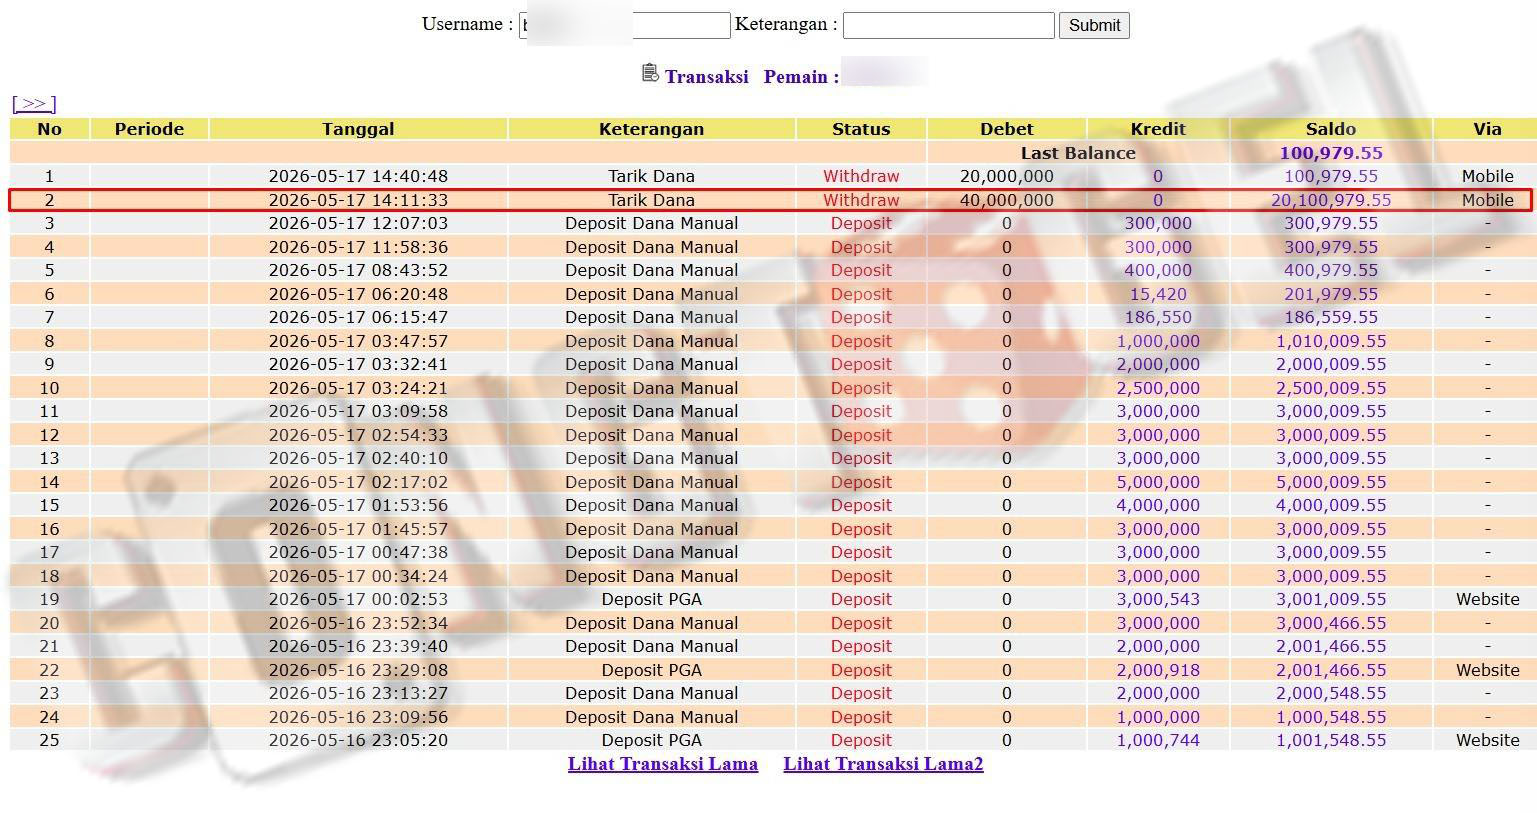Select the date 2026-05-17 12:07:03
Image resolution: width=1537 pixels, height=813 pixels.
pyautogui.click(x=358, y=223)
